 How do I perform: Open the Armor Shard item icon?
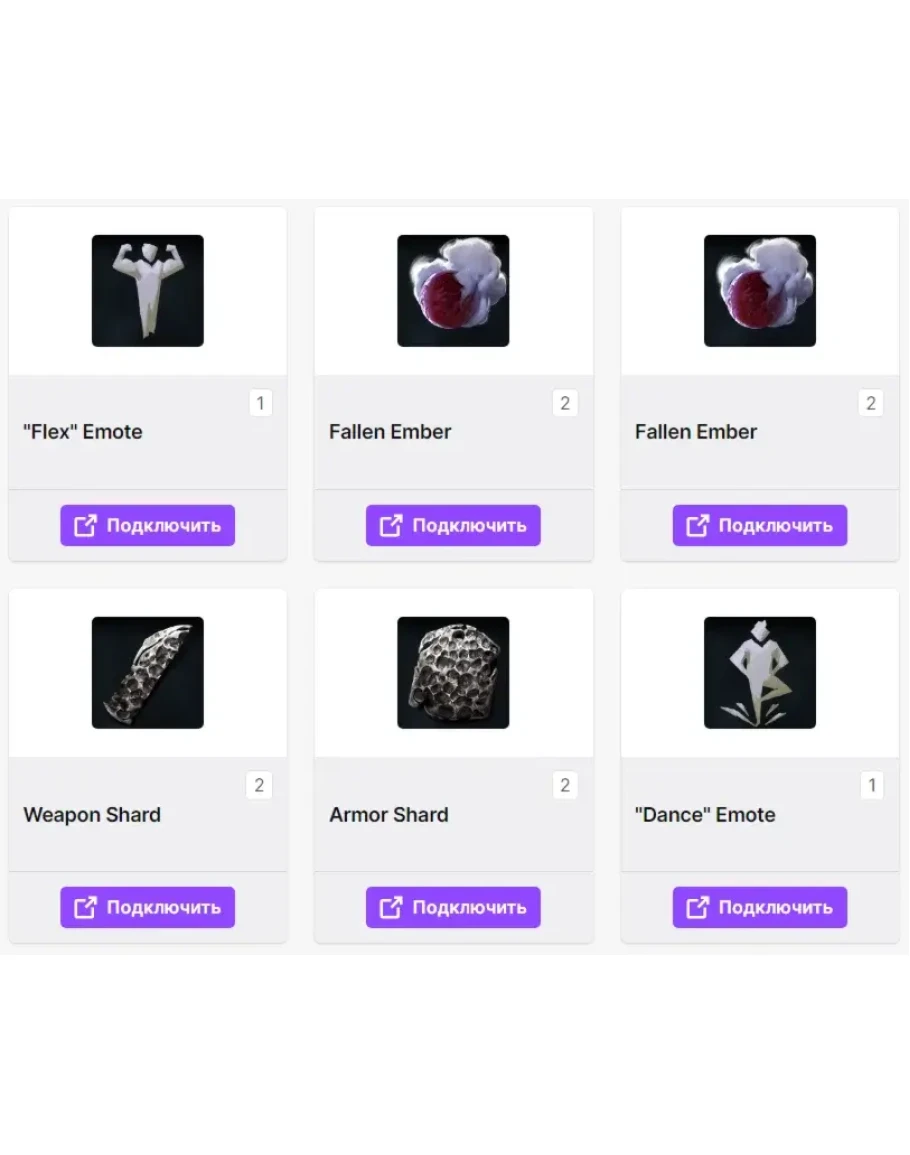click(x=453, y=673)
